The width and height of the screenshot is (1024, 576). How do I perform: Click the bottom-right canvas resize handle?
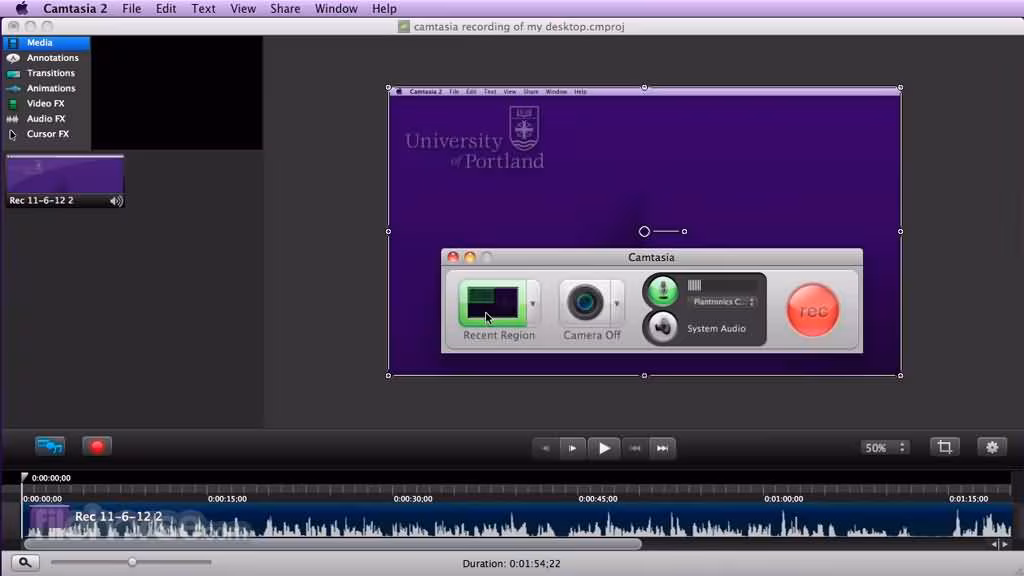[x=901, y=376]
